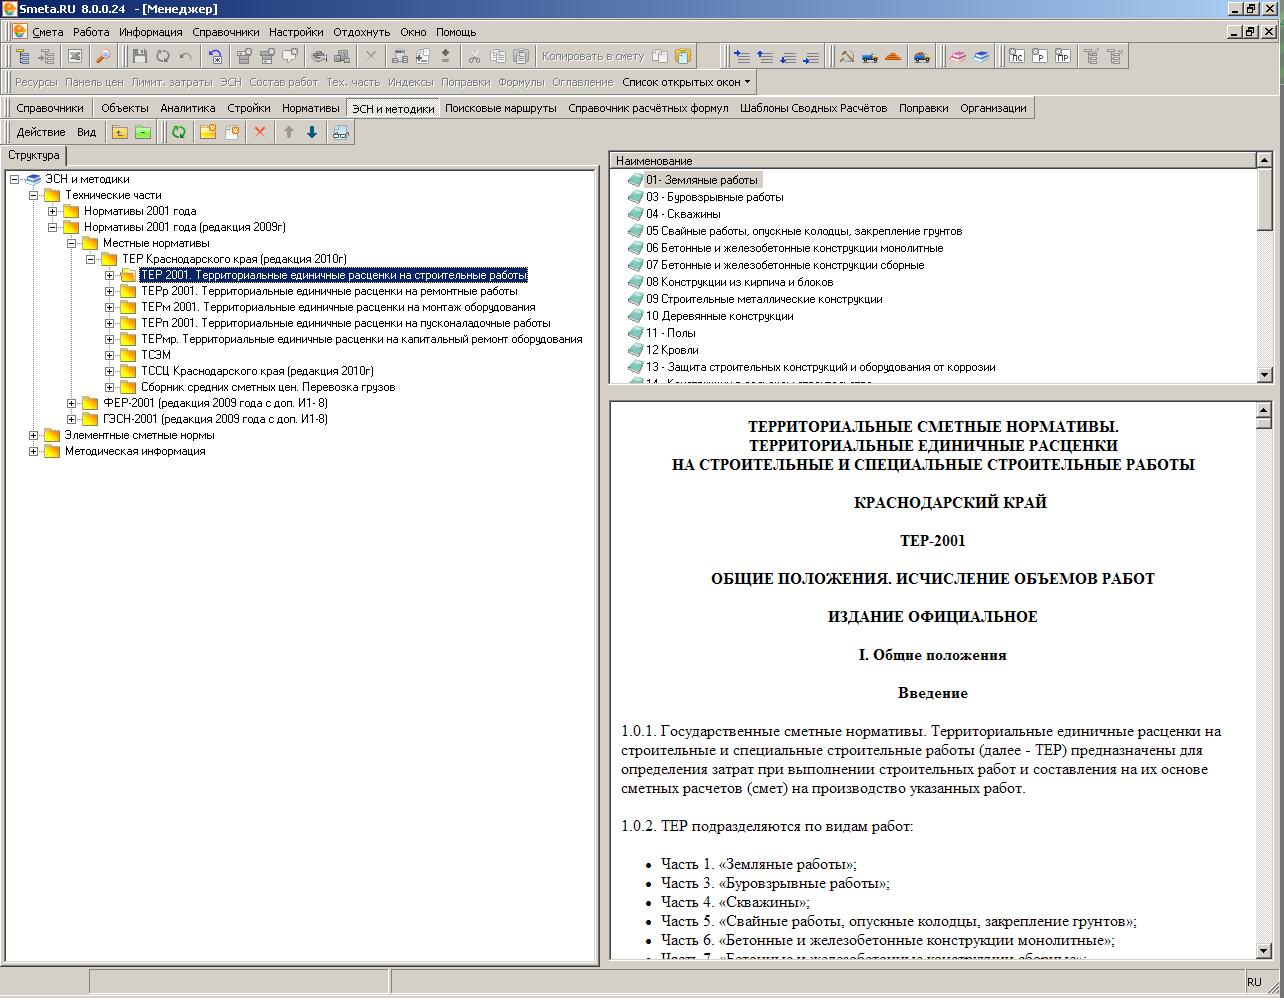The image size is (1284, 1000).
Task: Click the green folder collapse icon
Action: point(143,132)
